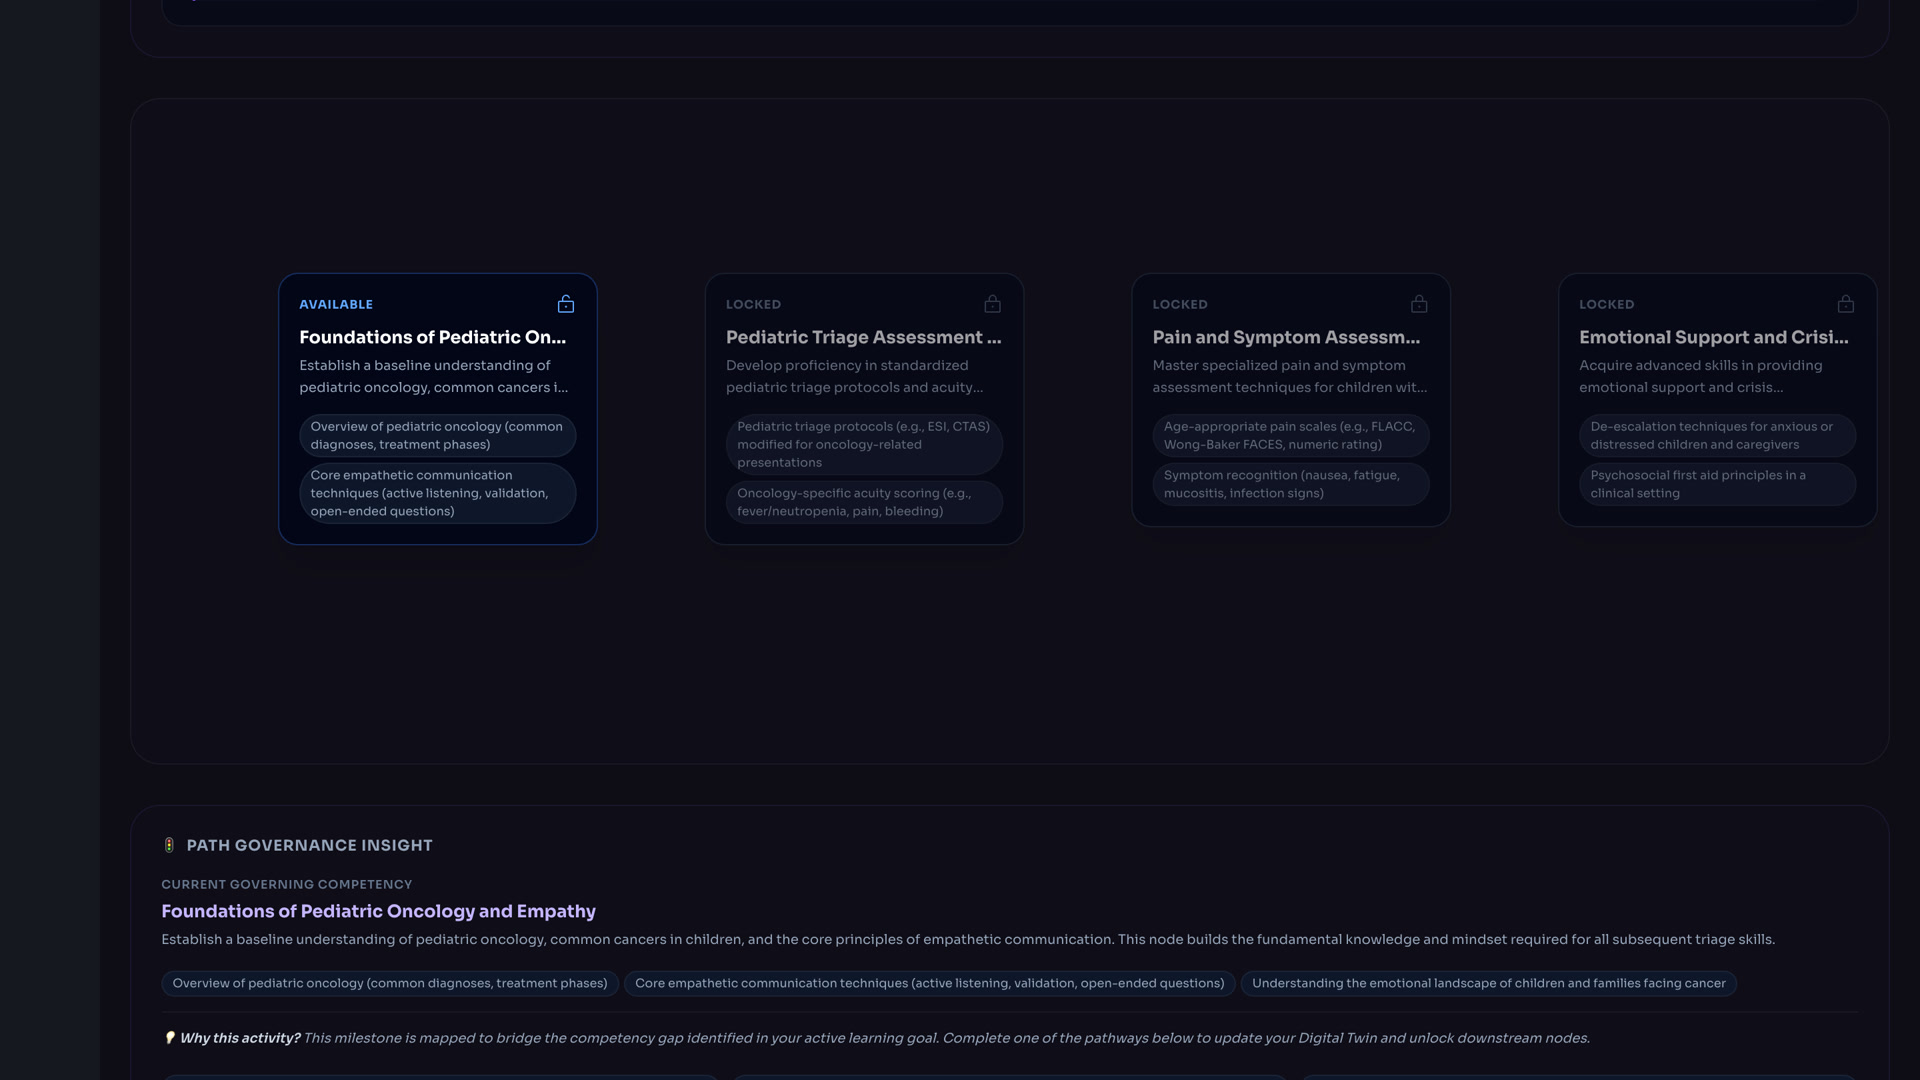This screenshot has height=1080, width=1920.
Task: Click the lock icon on Pediatric Triage Assessment card
Action: point(993,304)
